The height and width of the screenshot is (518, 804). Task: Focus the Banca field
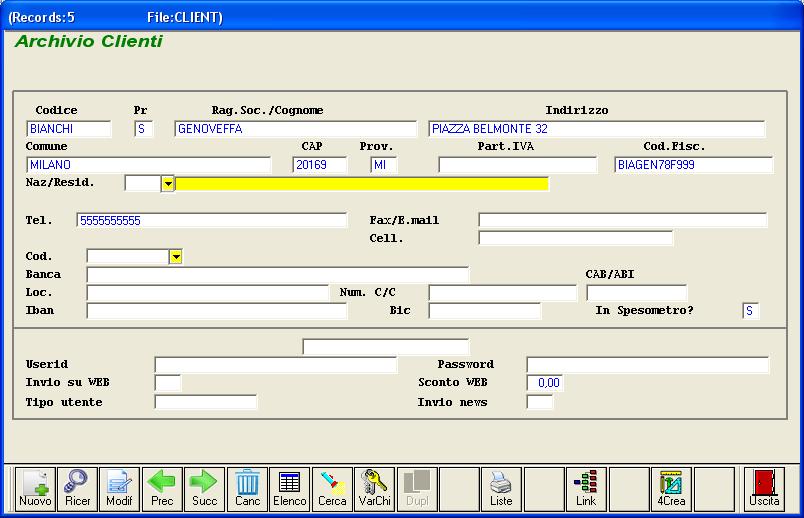(278, 274)
